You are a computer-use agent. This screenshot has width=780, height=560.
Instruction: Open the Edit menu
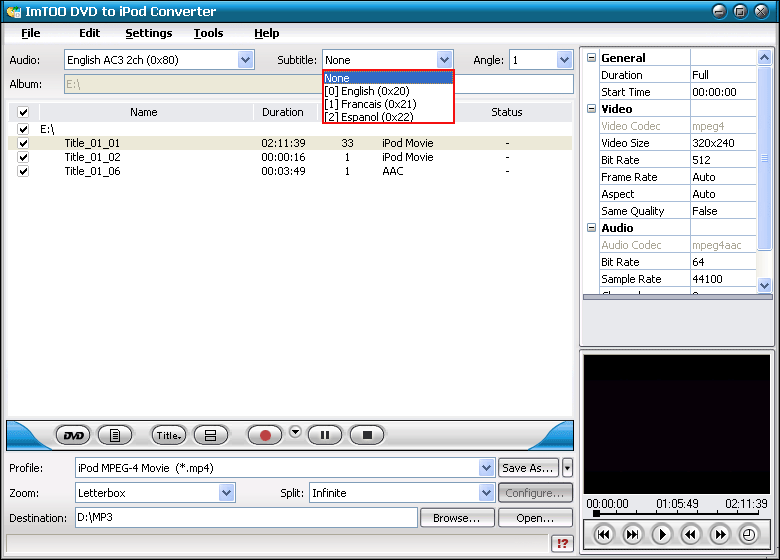pyautogui.click(x=90, y=33)
